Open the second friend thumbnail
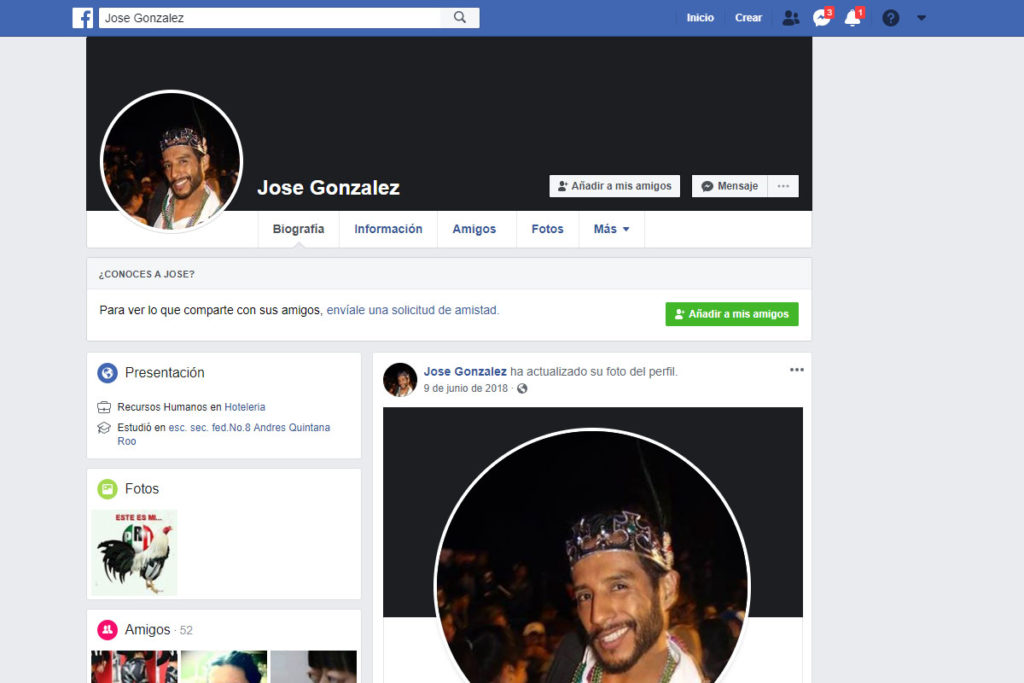The image size is (1024, 683). 224,667
